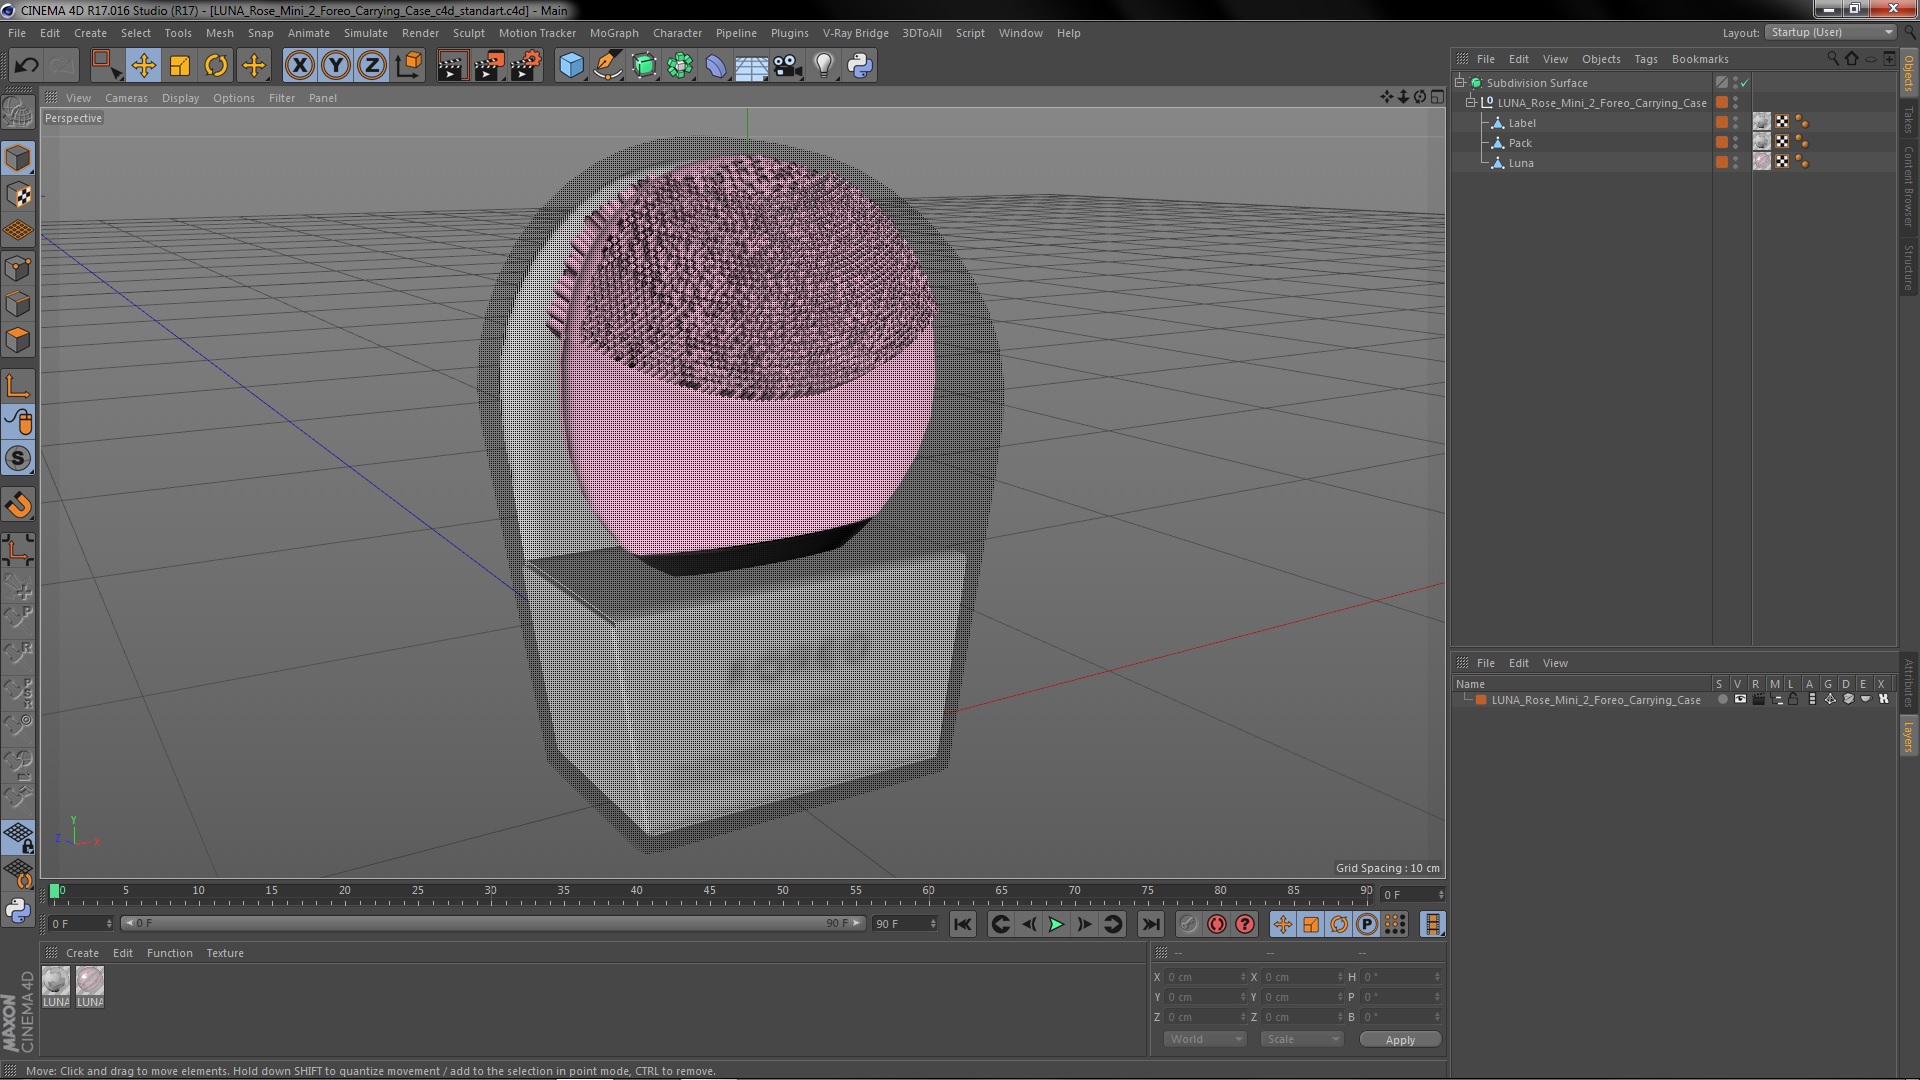
Task: Open the Sculpt menu
Action: click(468, 33)
